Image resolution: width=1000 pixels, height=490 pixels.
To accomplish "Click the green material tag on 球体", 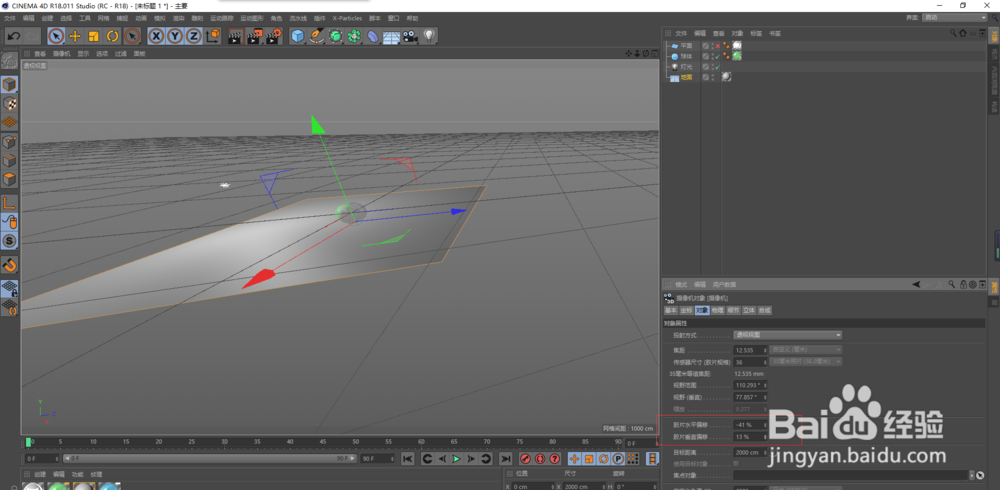I will (737, 56).
